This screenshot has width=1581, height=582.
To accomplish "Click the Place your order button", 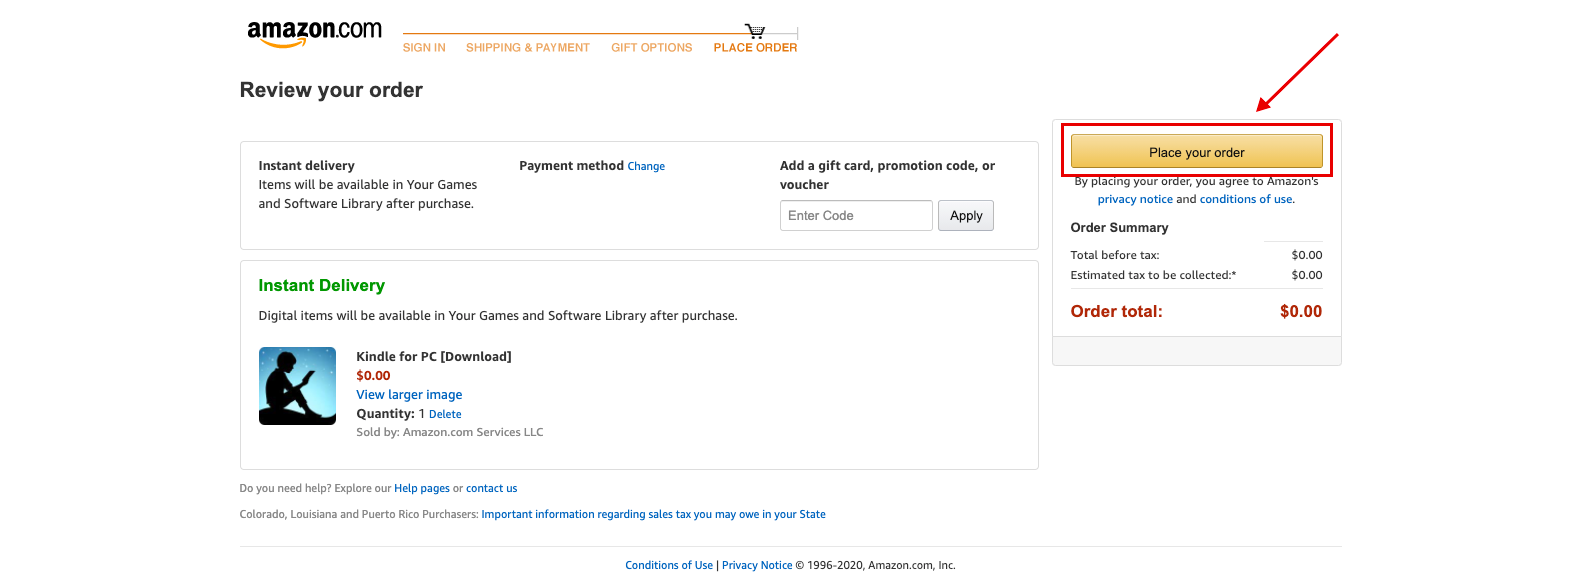I will [x=1196, y=152].
